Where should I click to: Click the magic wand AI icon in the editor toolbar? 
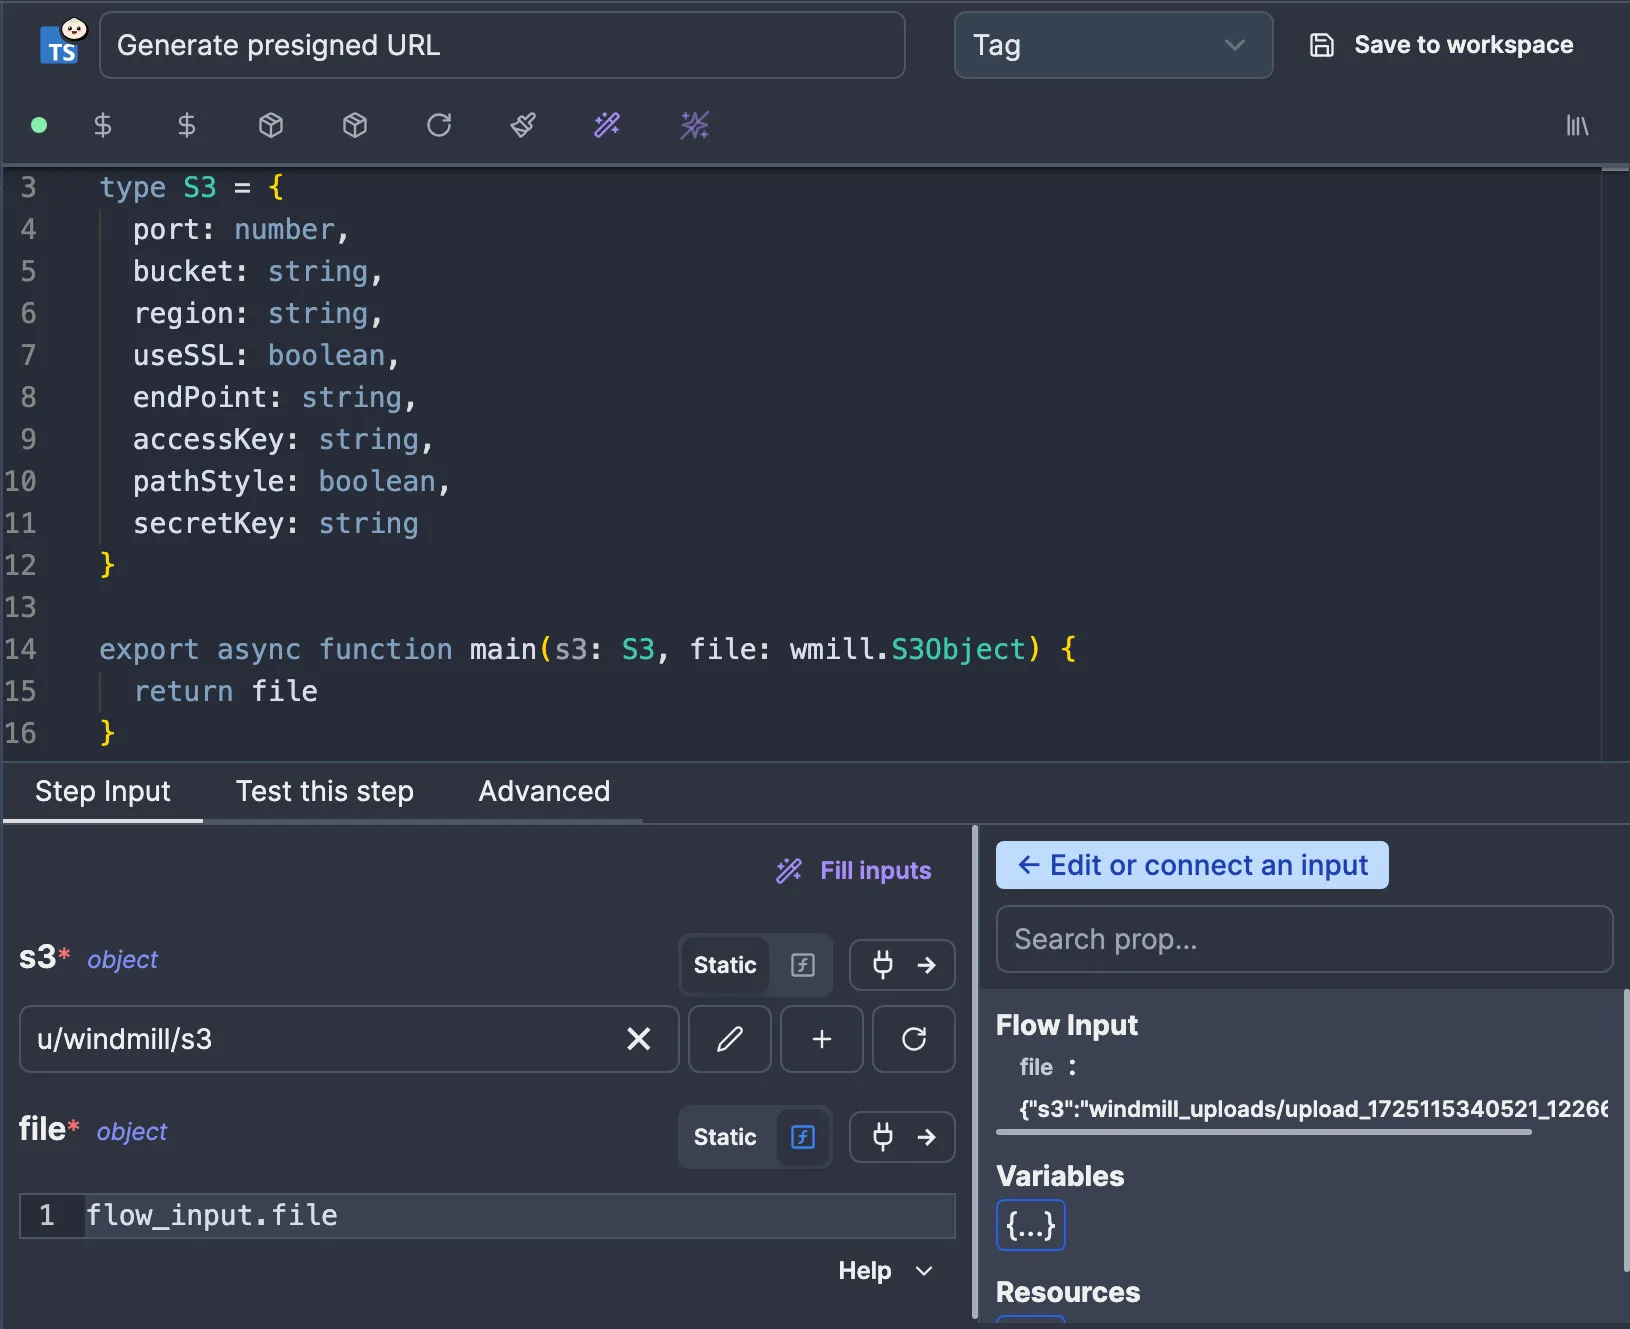(607, 125)
